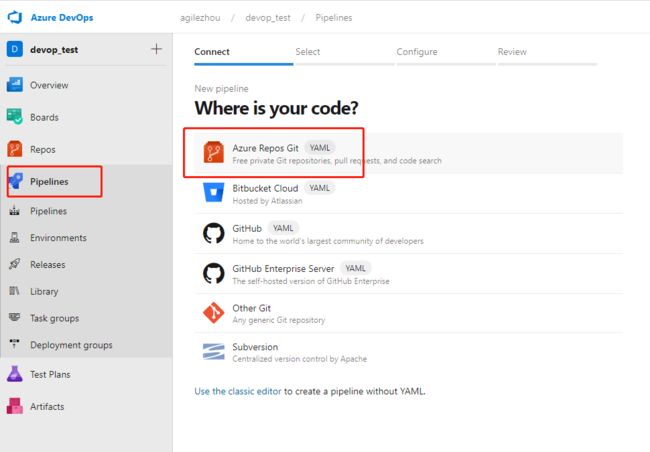
Task: Open the Overview sidebar icon
Action: 15,85
